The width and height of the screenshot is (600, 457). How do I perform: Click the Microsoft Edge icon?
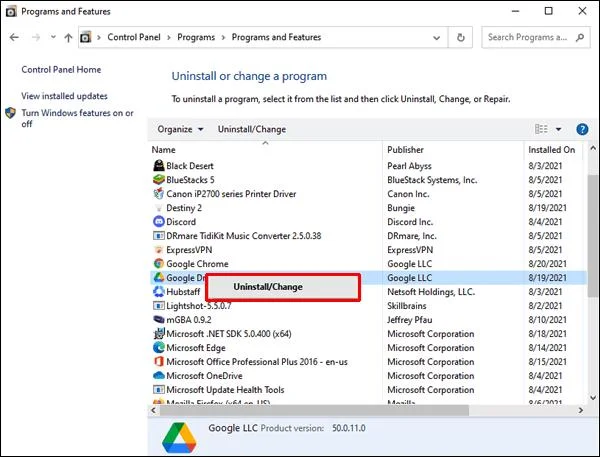[158, 348]
